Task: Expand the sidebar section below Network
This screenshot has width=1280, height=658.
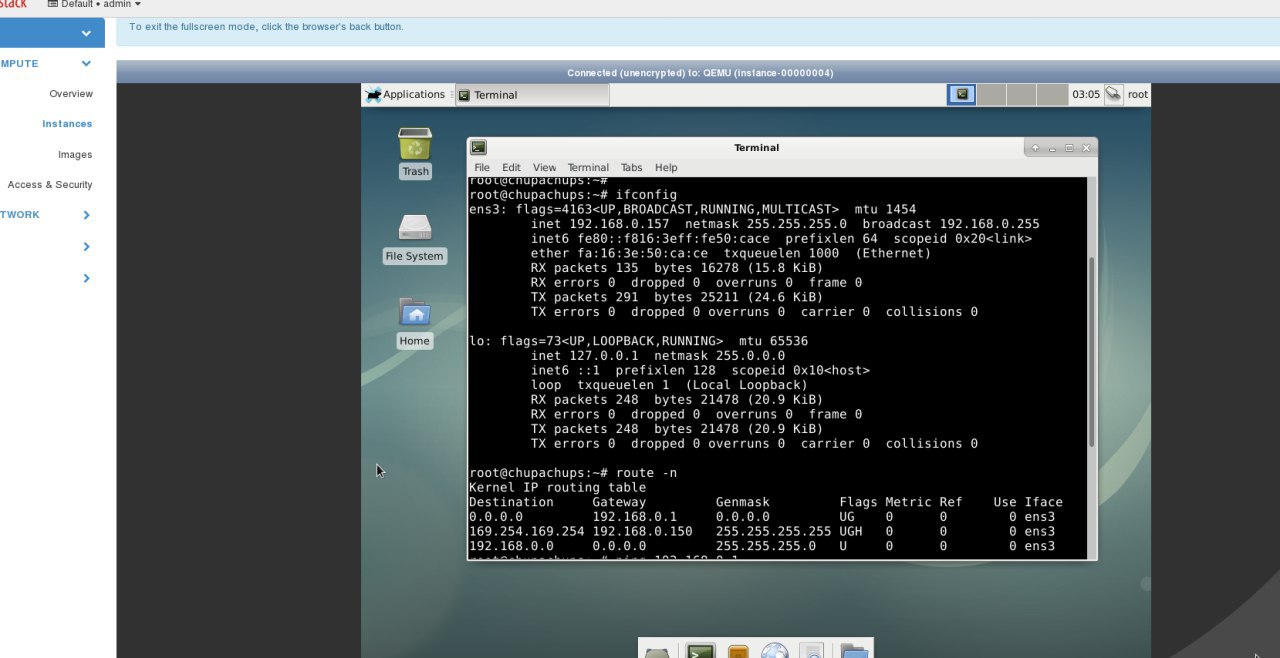Action: click(x=86, y=247)
